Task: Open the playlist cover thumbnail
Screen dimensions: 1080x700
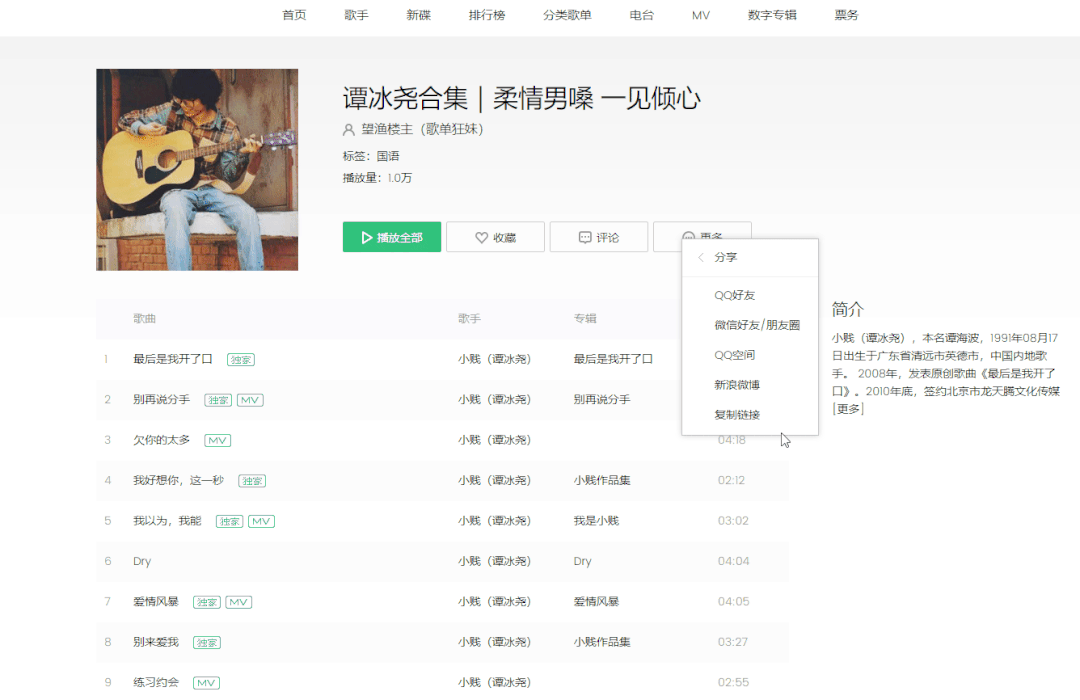Action: click(196, 168)
